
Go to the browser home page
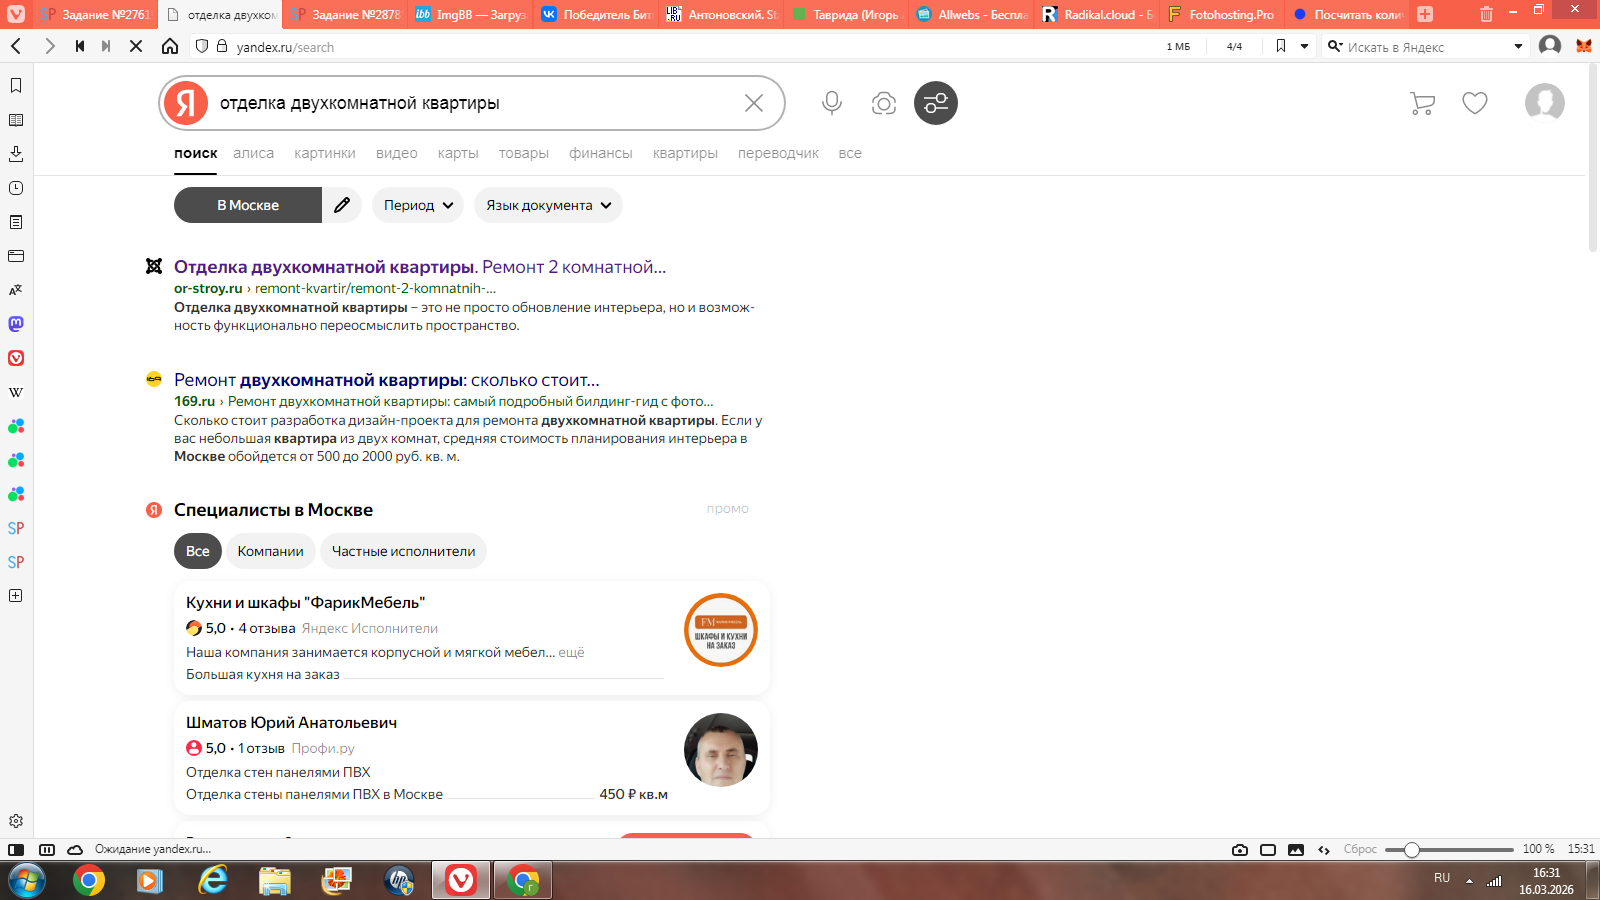(x=170, y=46)
